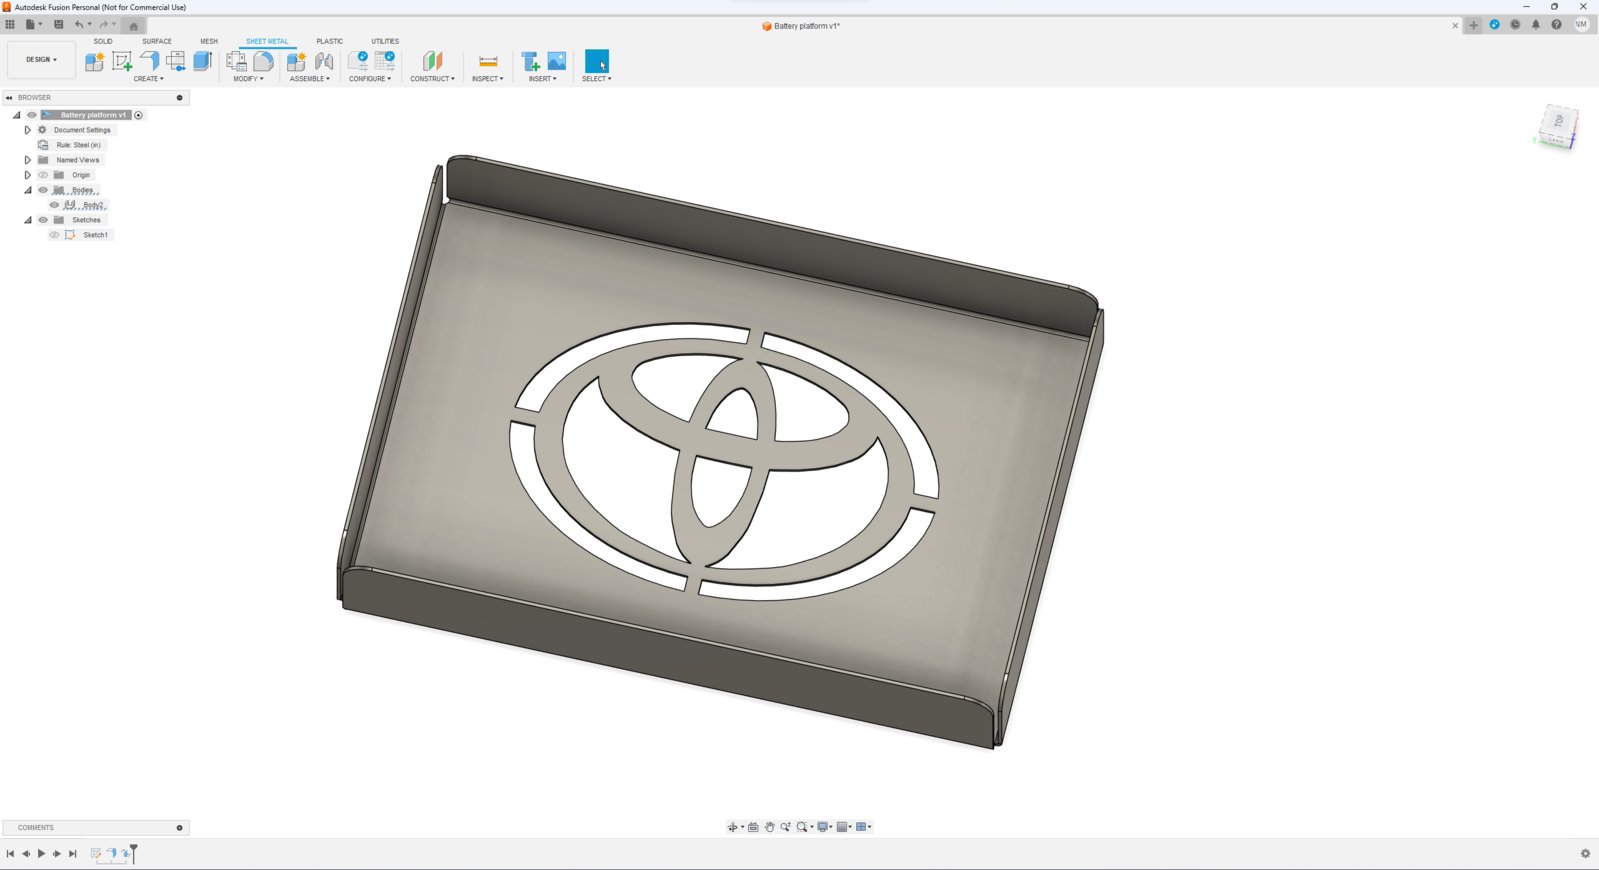Click the Save disk icon
The image size is (1599, 870).
[58, 24]
